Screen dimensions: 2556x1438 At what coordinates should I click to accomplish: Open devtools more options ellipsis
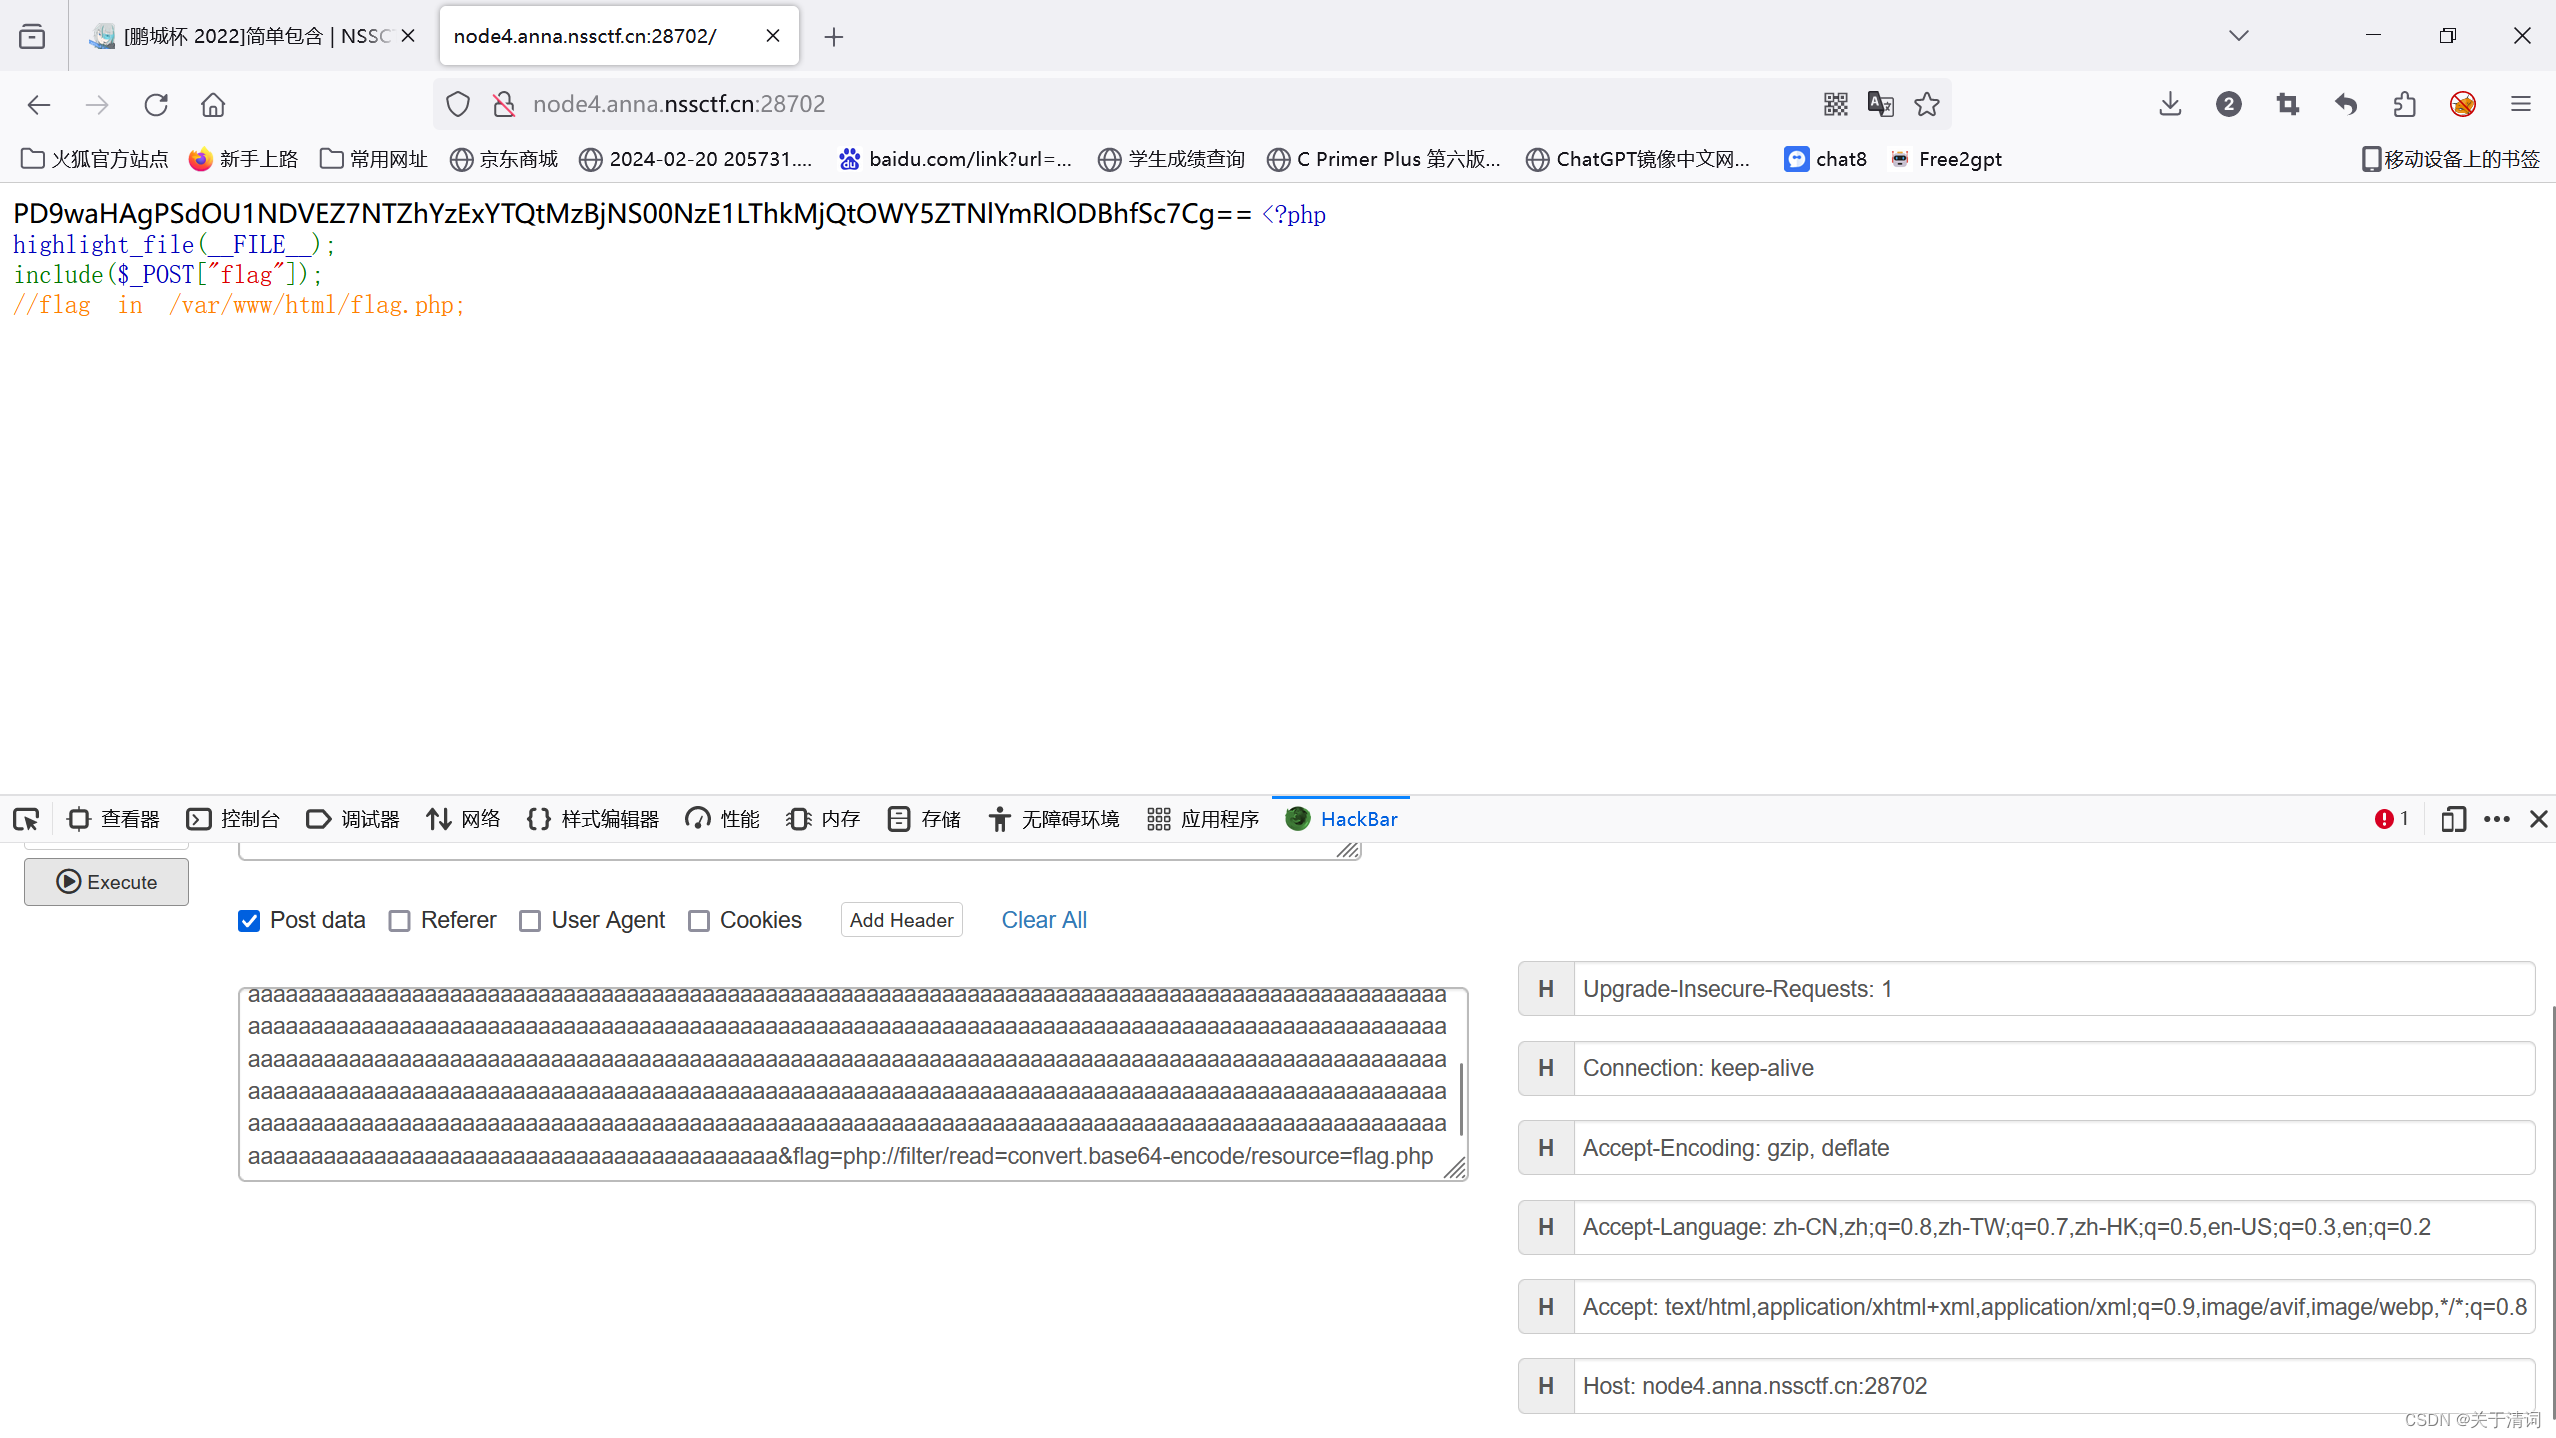(2496, 819)
